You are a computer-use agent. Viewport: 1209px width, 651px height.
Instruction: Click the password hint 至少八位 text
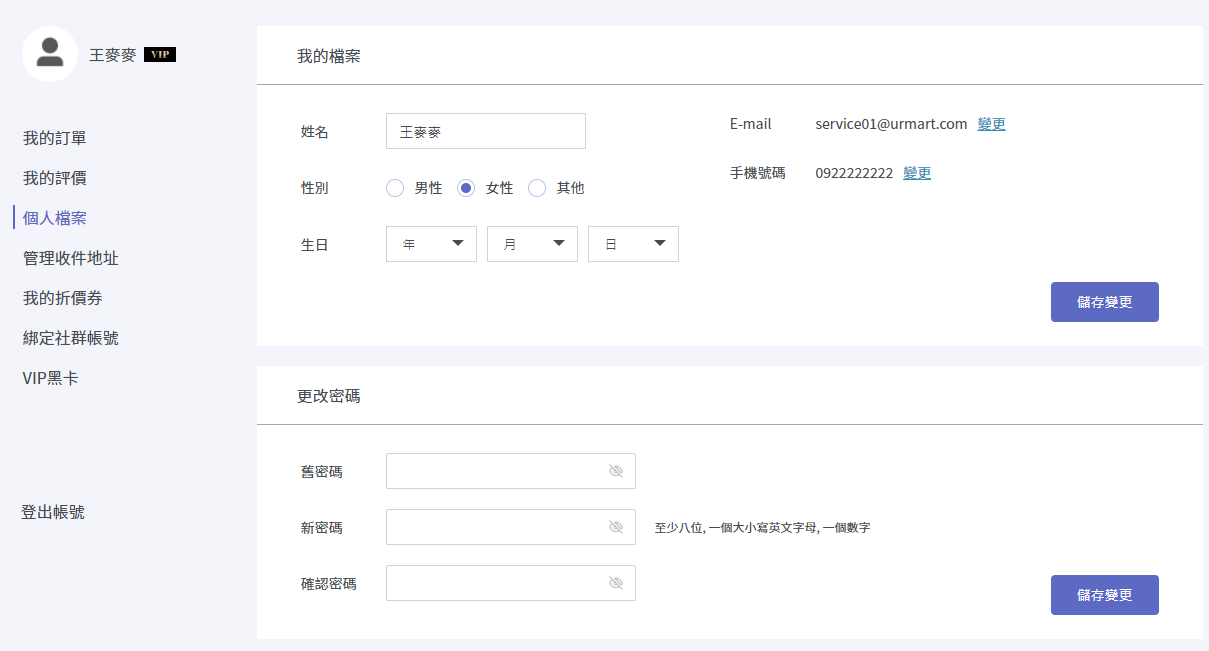pyautogui.click(x=763, y=527)
